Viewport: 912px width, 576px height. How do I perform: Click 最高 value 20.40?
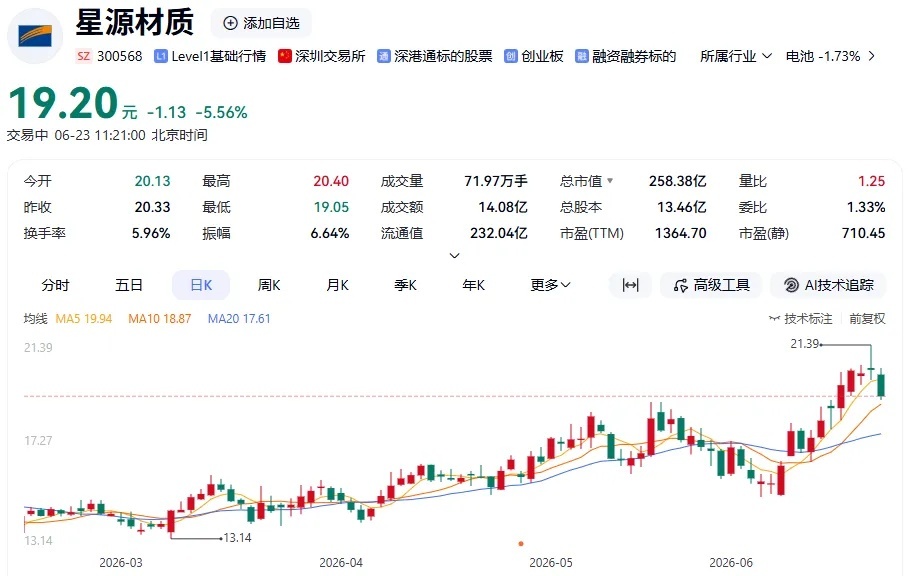pos(331,181)
